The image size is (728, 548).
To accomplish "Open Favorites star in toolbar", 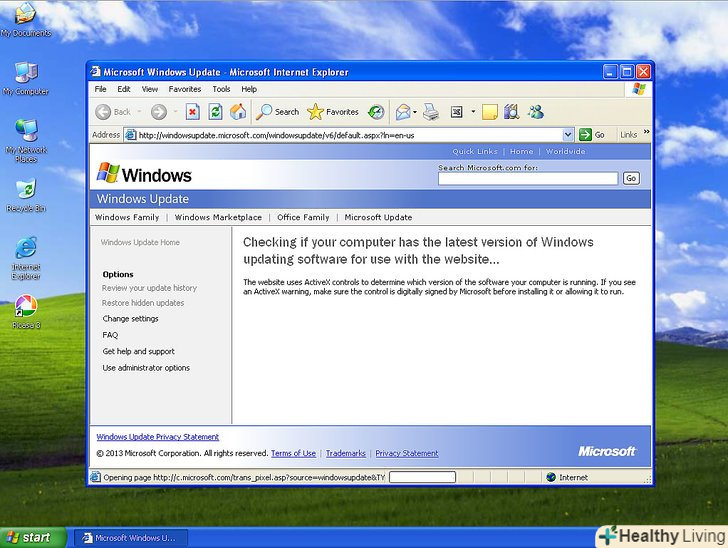I will 333,112.
